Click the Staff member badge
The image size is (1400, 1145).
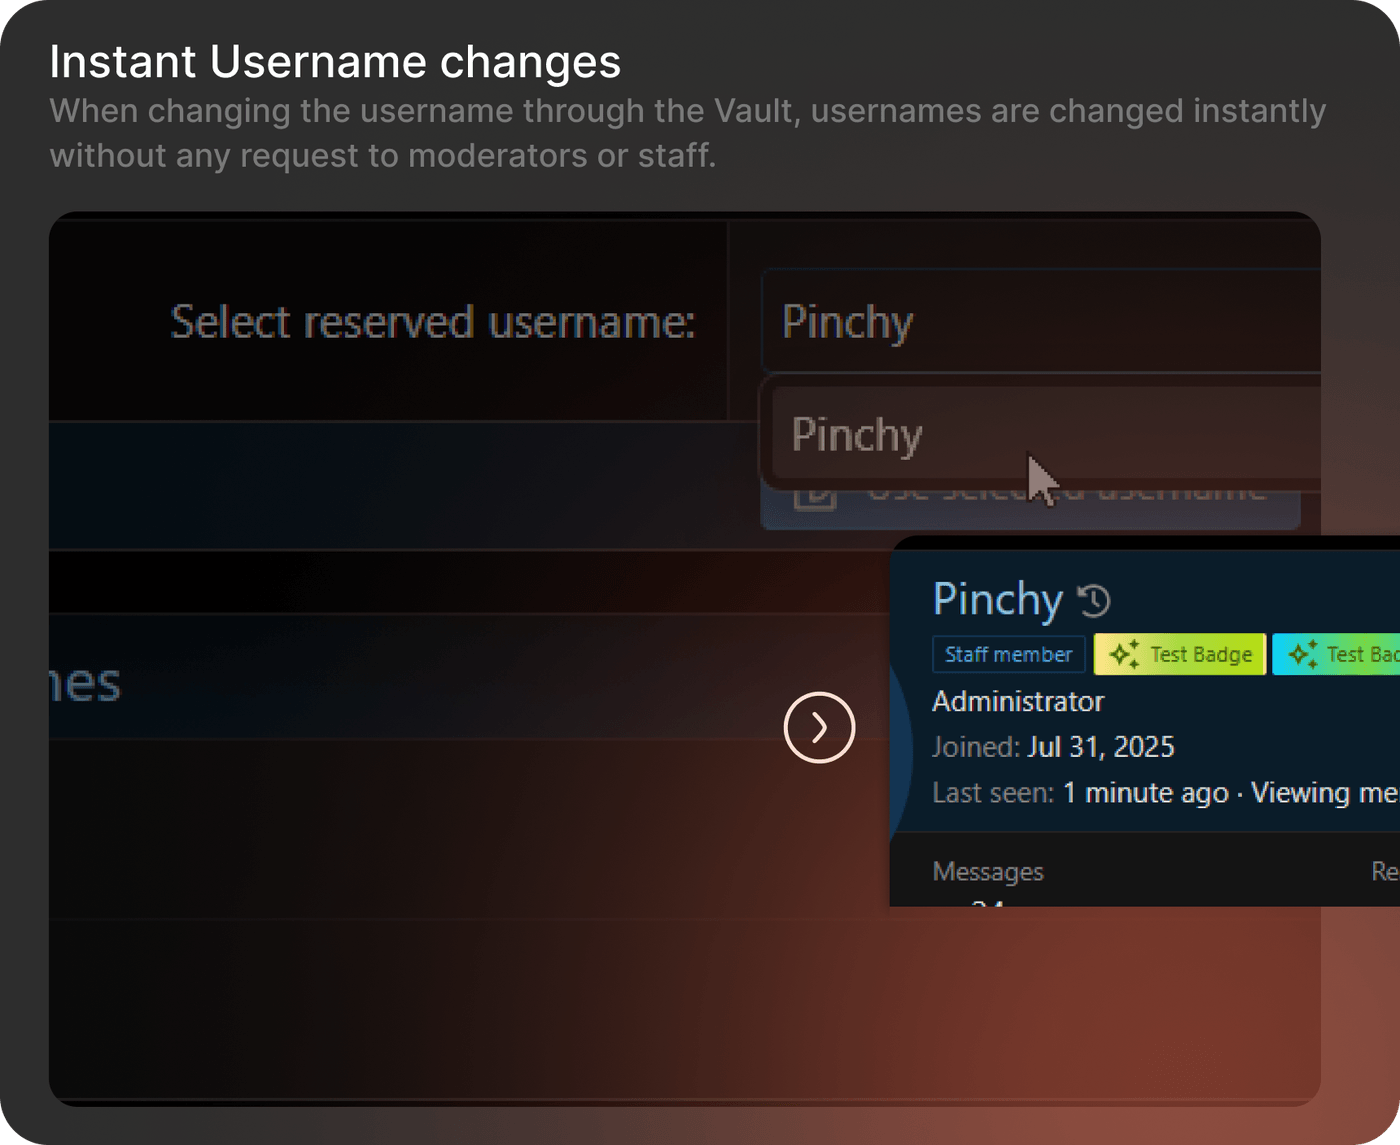click(x=1008, y=655)
